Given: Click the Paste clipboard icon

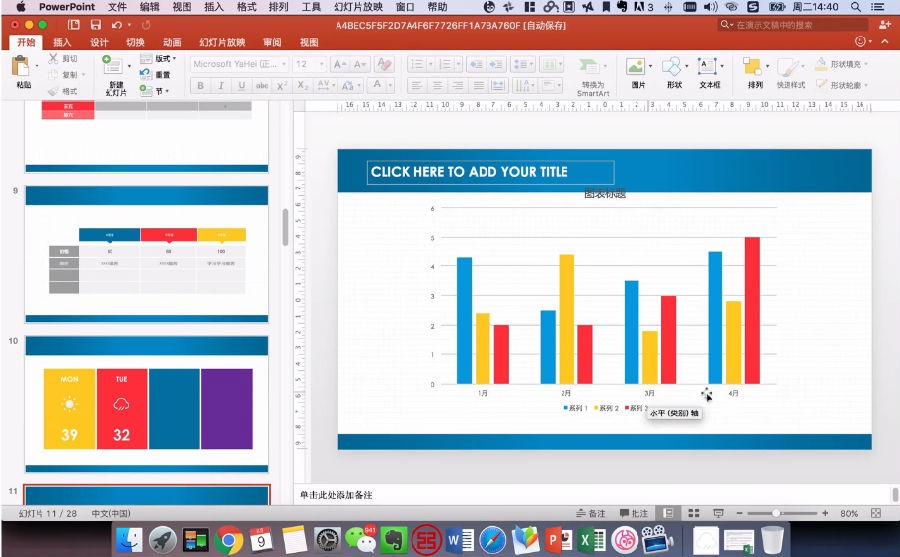Looking at the screenshot, I should coord(21,67).
